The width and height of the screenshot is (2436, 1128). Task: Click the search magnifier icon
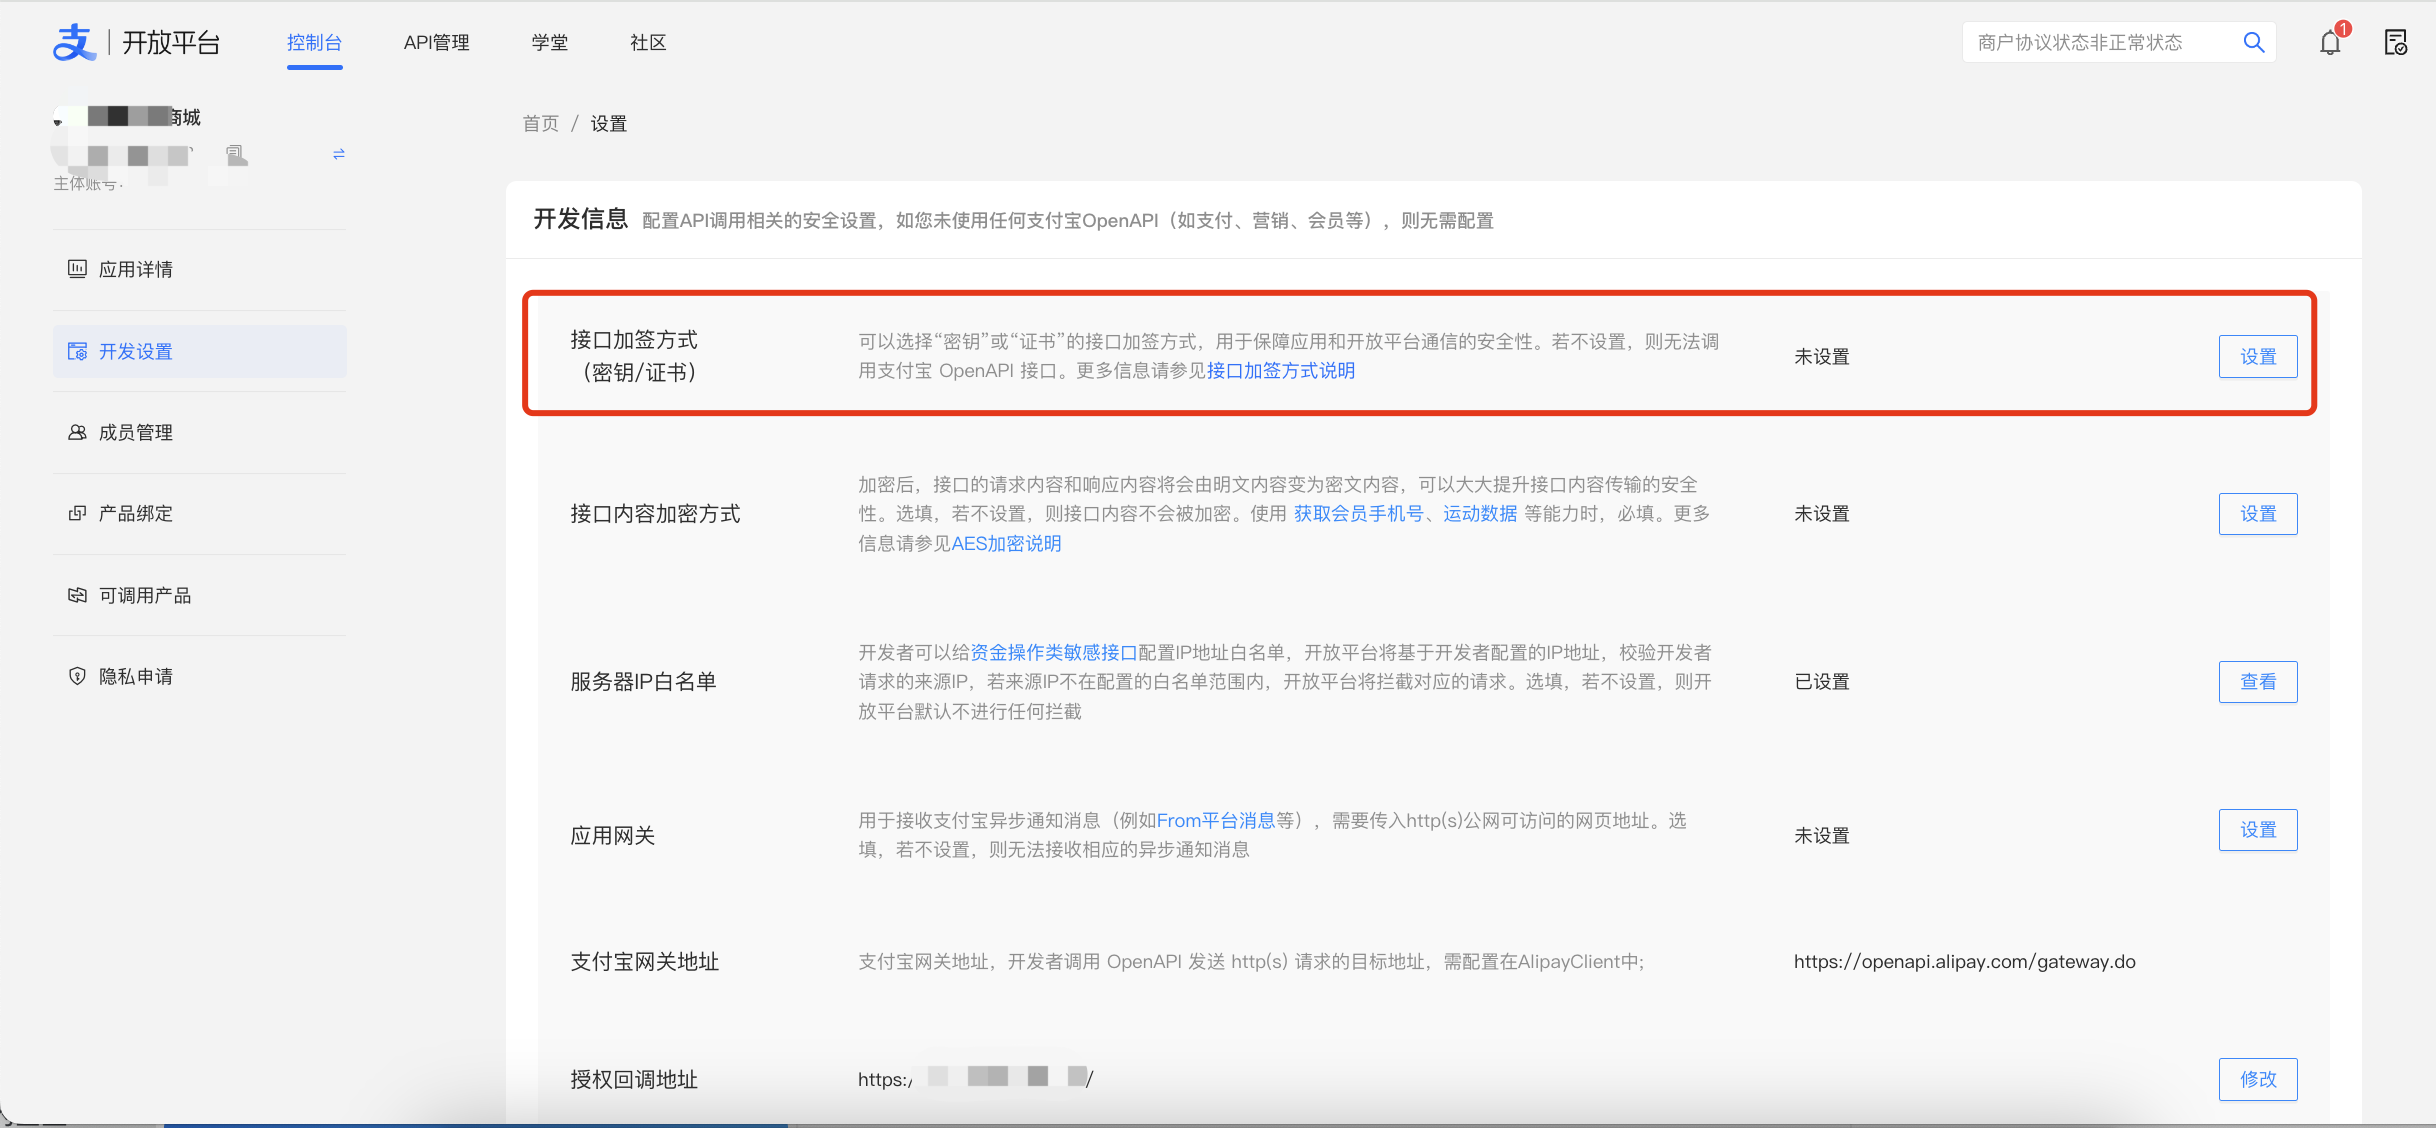2253,42
